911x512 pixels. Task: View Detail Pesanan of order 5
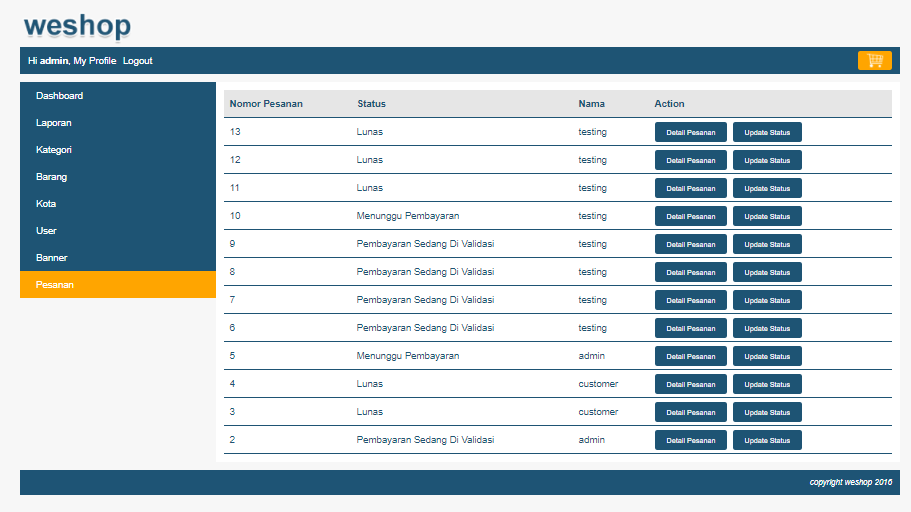(691, 356)
